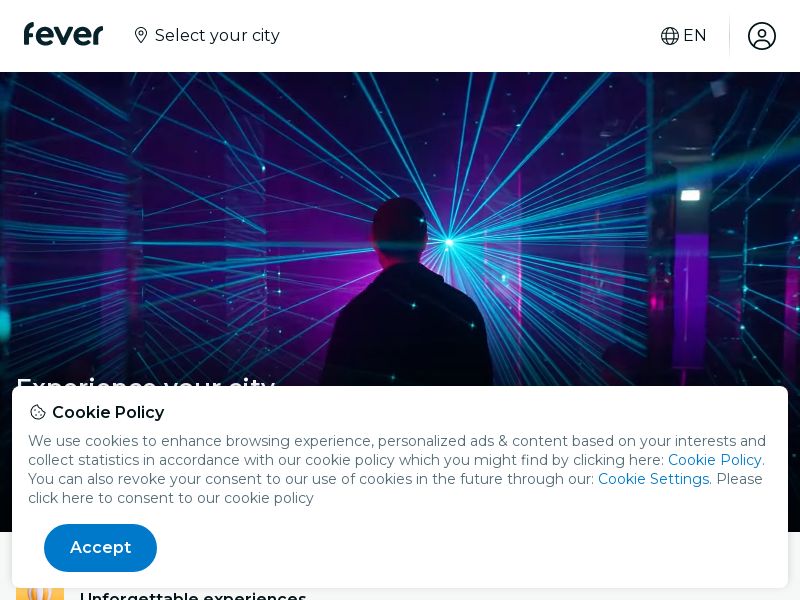Open the Select your city picker

(x=217, y=36)
